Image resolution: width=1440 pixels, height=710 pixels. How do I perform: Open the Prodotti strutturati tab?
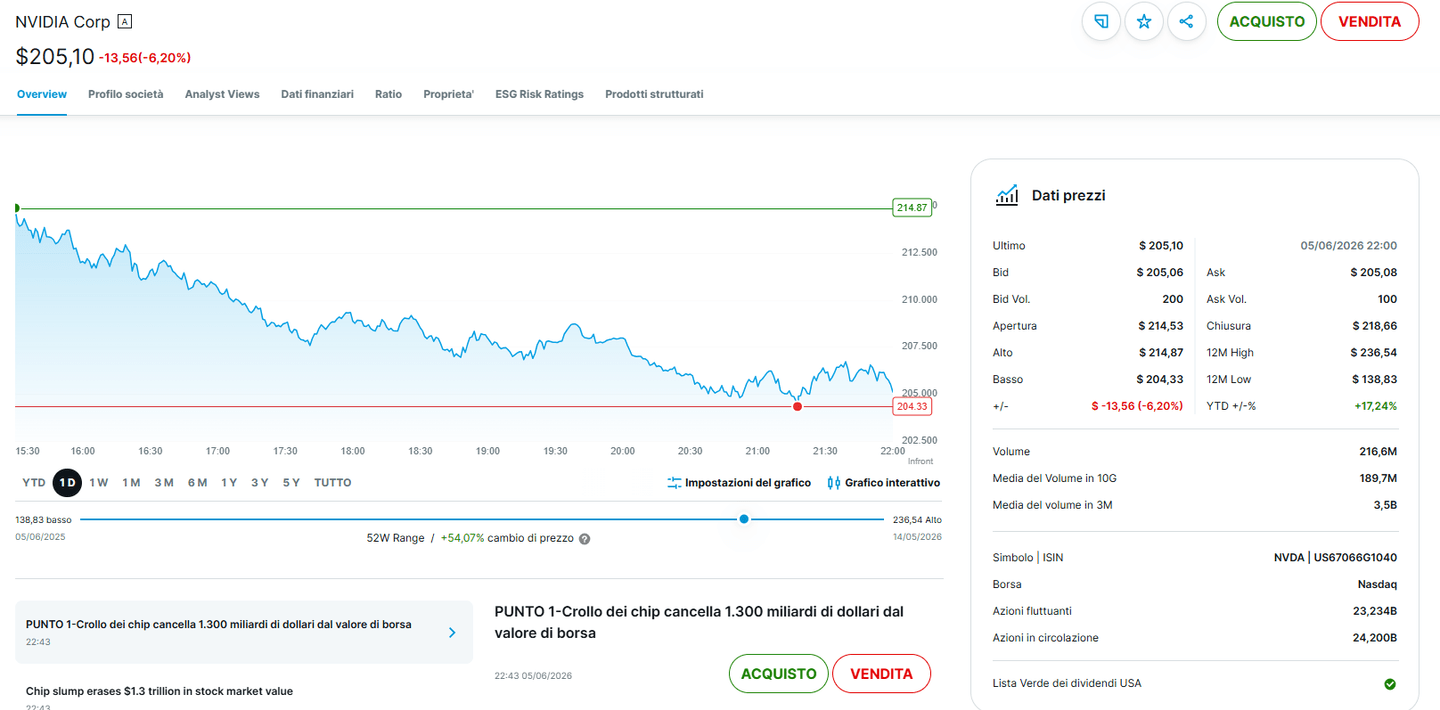click(x=654, y=94)
